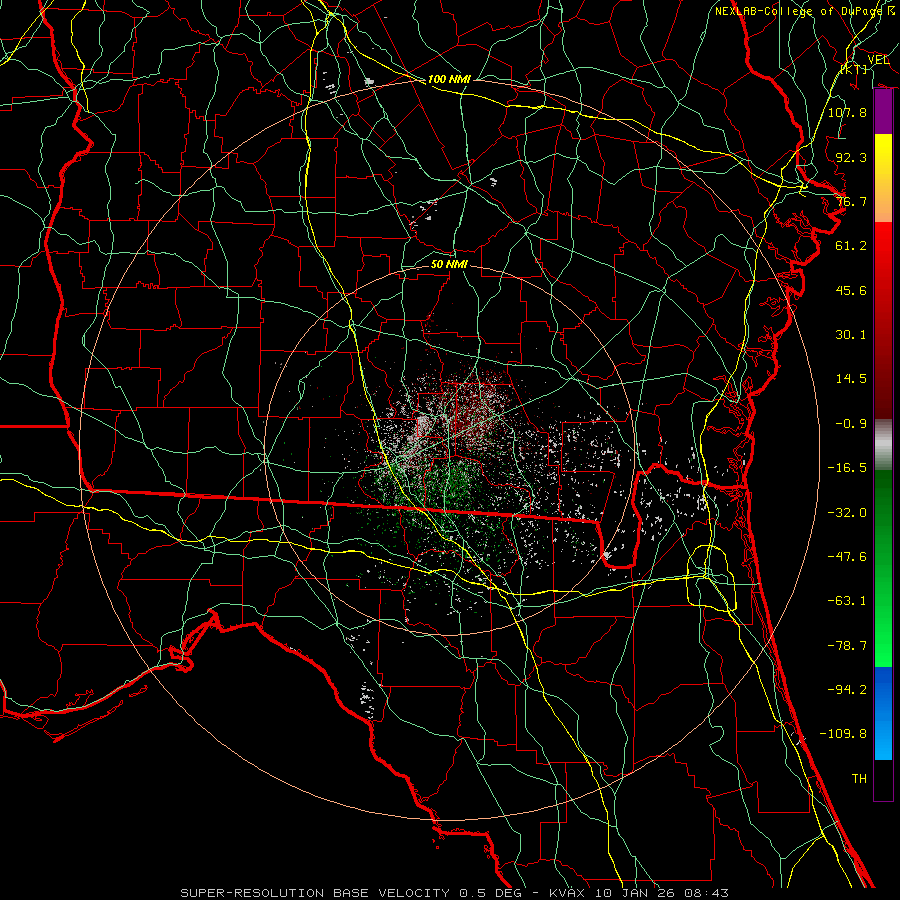Viewport: 900px width, 900px height.
Task: Click the 61.2 velocity scale value
Action: click(x=851, y=246)
